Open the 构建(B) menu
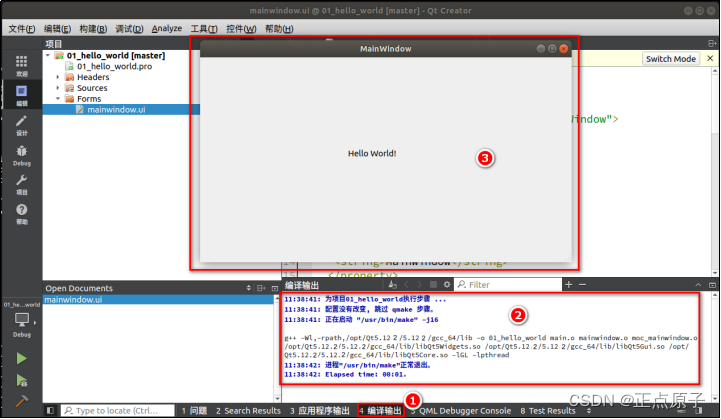Image resolution: width=721 pixels, height=419 pixels. 93,29
